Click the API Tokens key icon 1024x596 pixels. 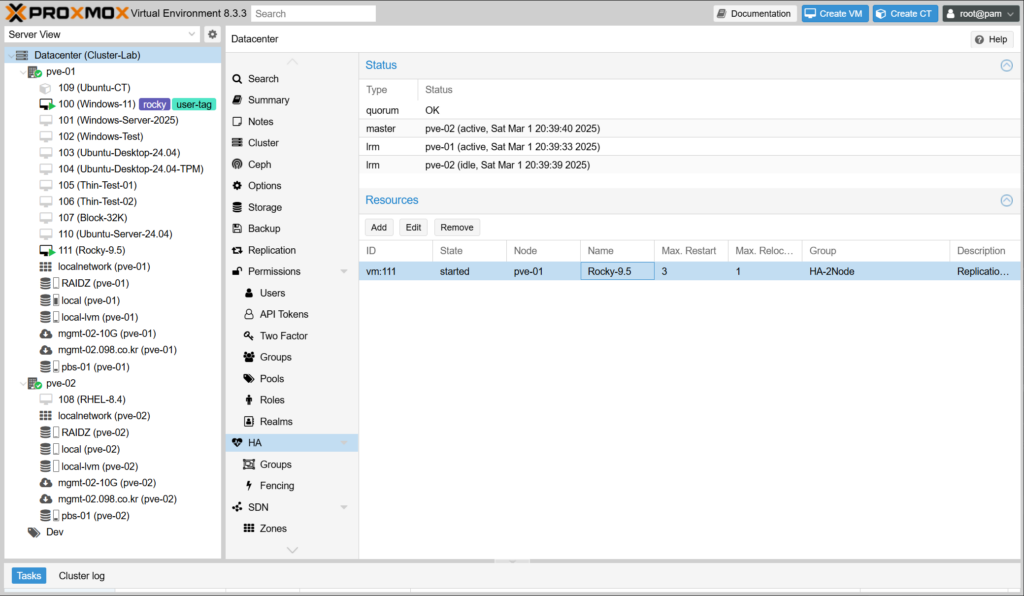[x=249, y=314]
